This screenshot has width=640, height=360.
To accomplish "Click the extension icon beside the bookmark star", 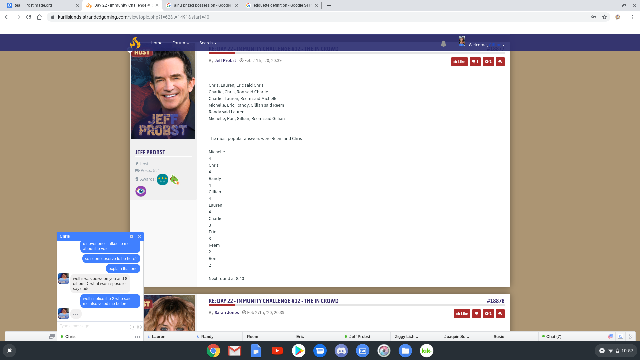I will pos(618,17).
